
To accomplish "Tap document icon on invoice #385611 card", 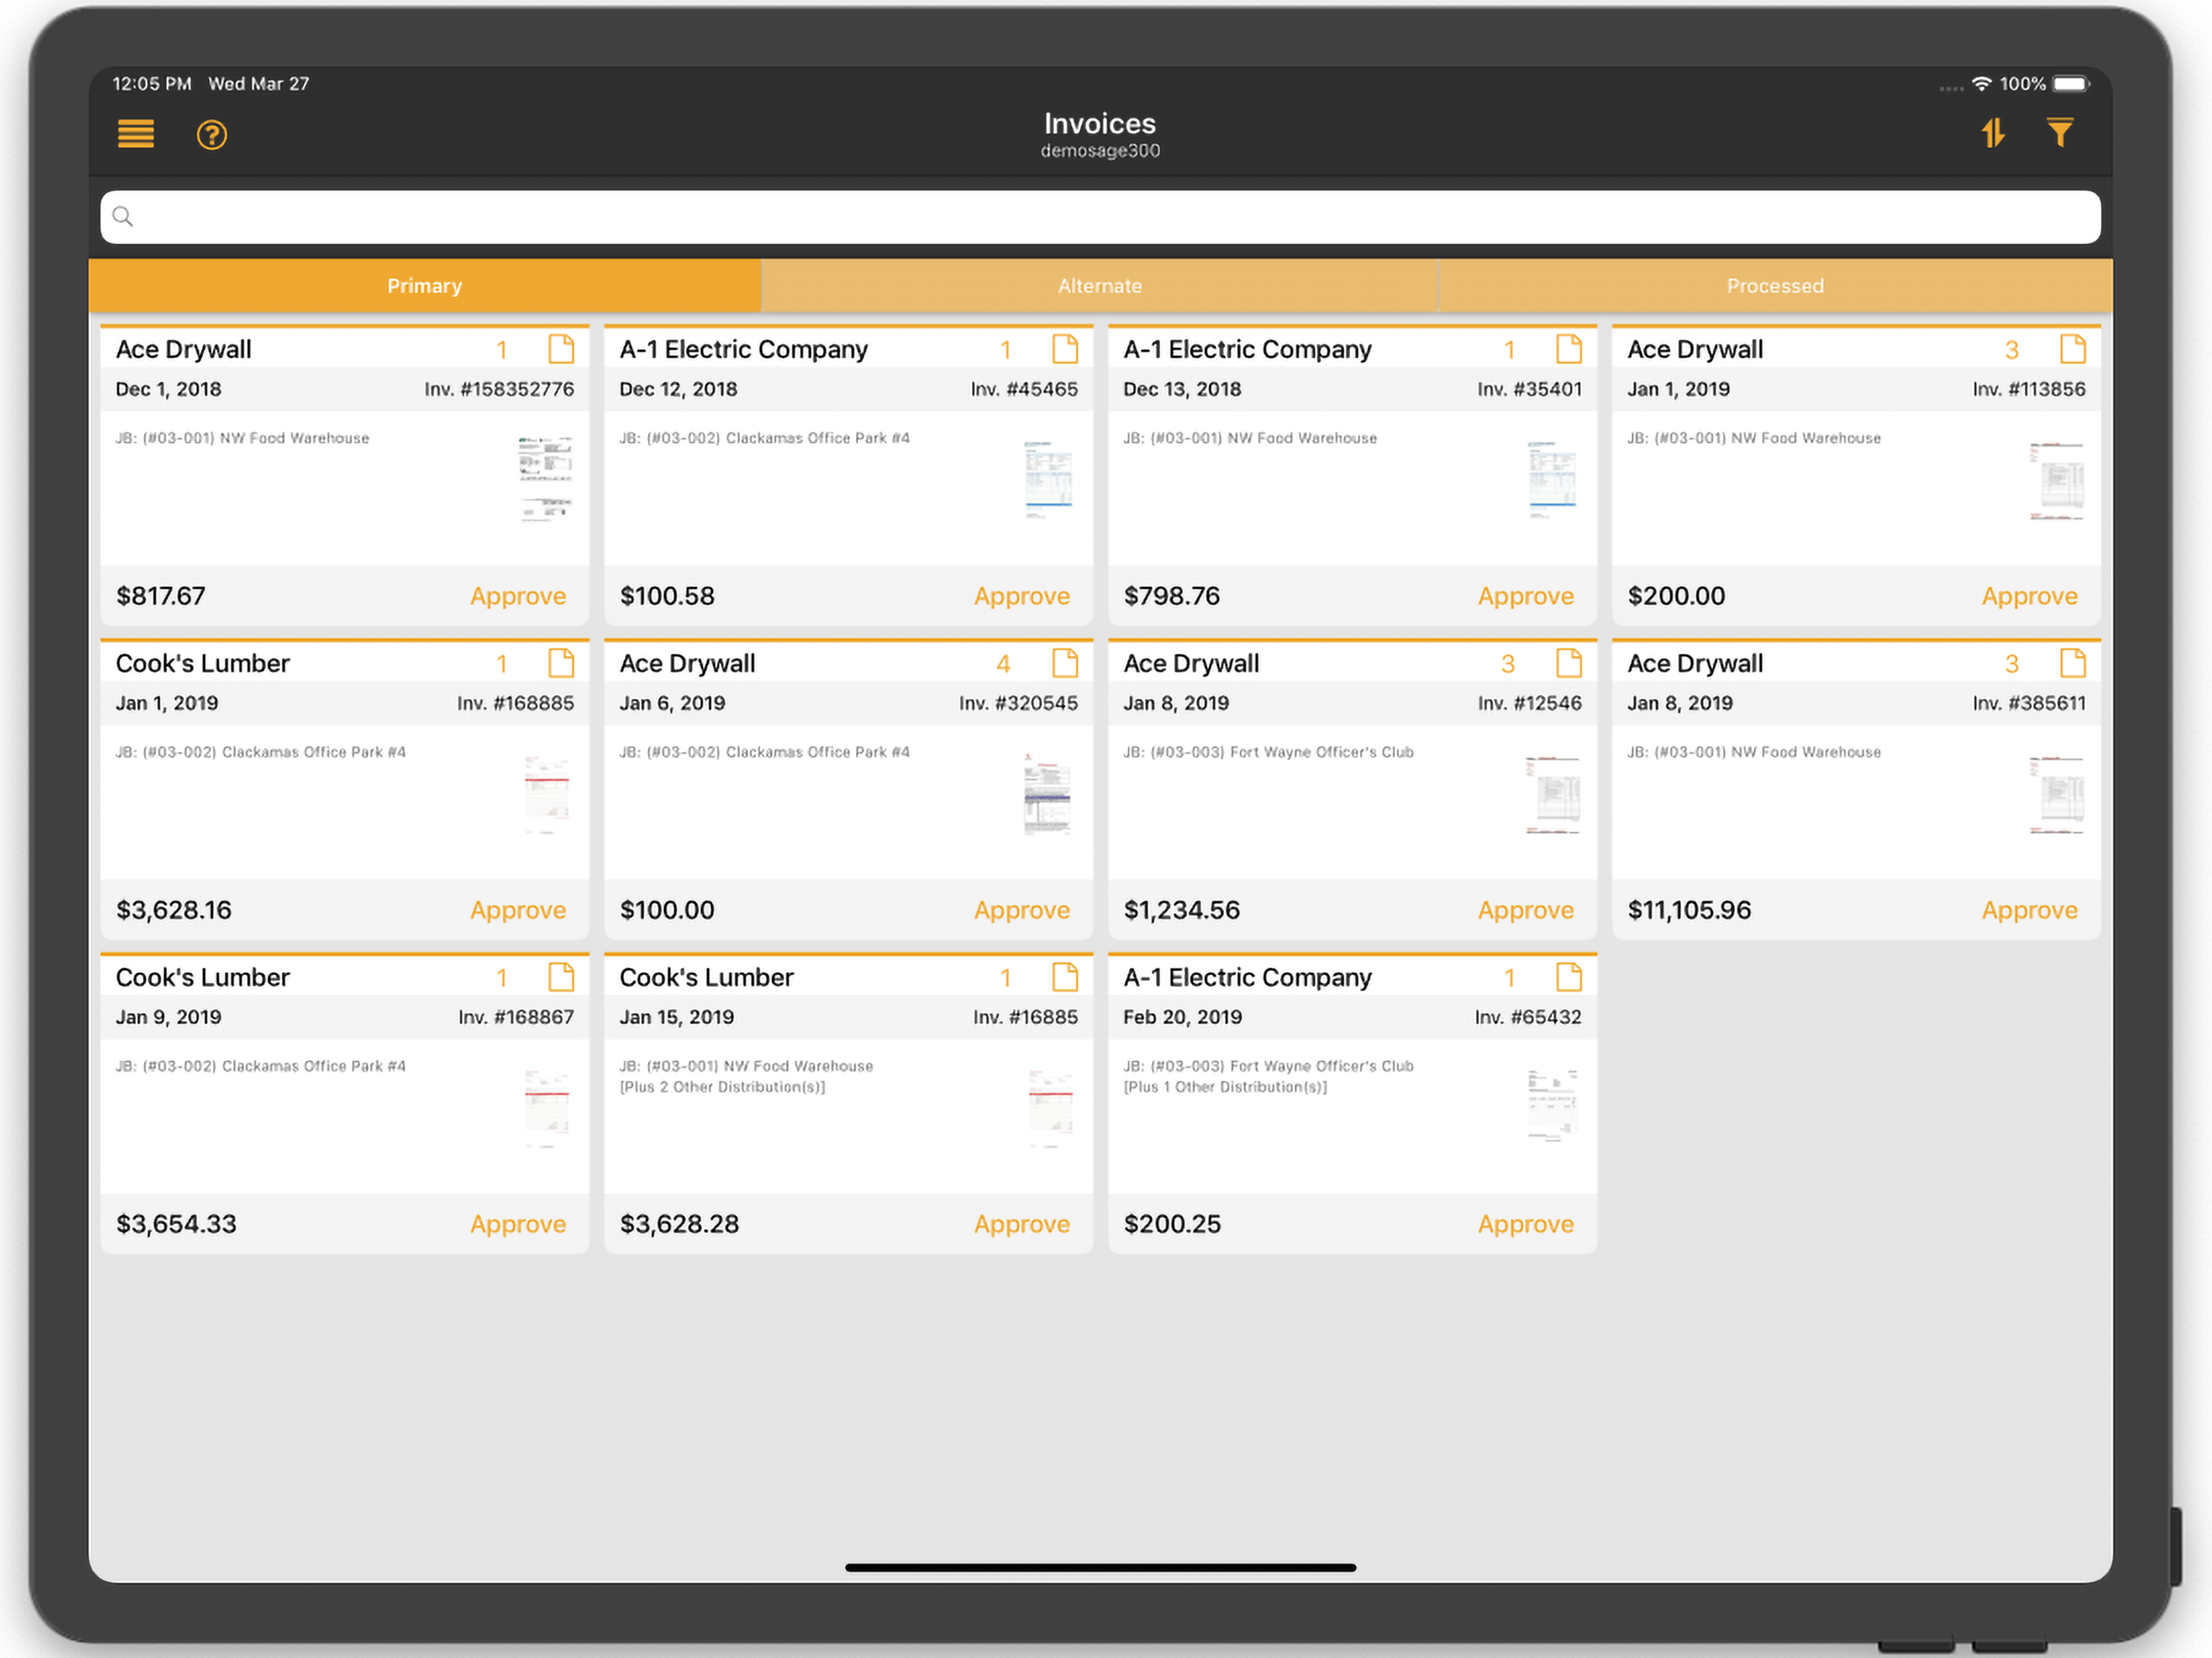I will pyautogui.click(x=2073, y=663).
